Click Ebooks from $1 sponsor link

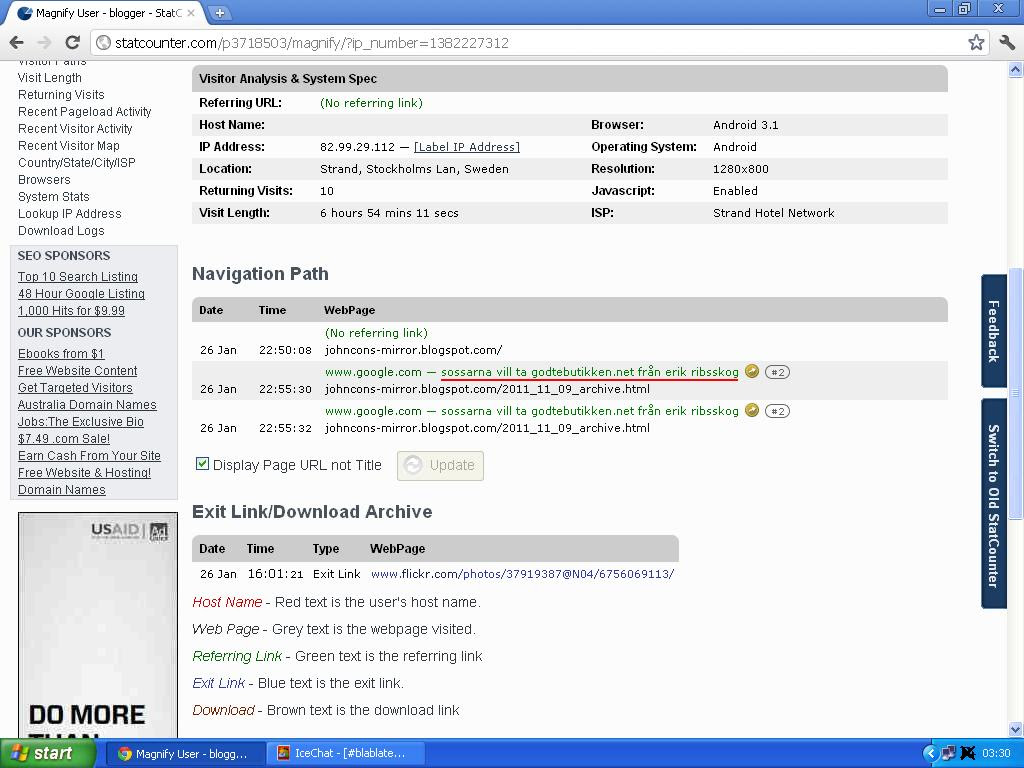61,353
